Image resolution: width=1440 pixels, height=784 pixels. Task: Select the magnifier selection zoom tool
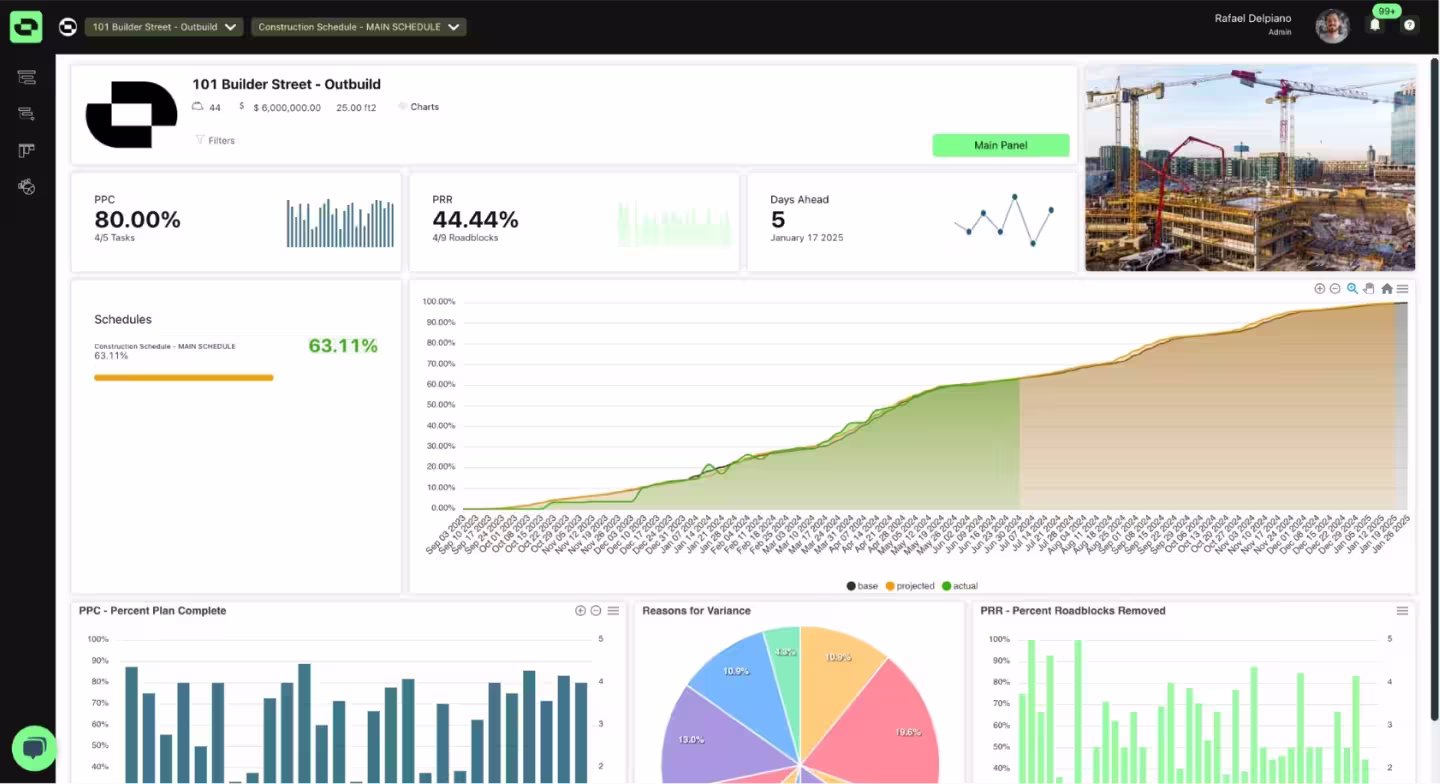(1352, 288)
